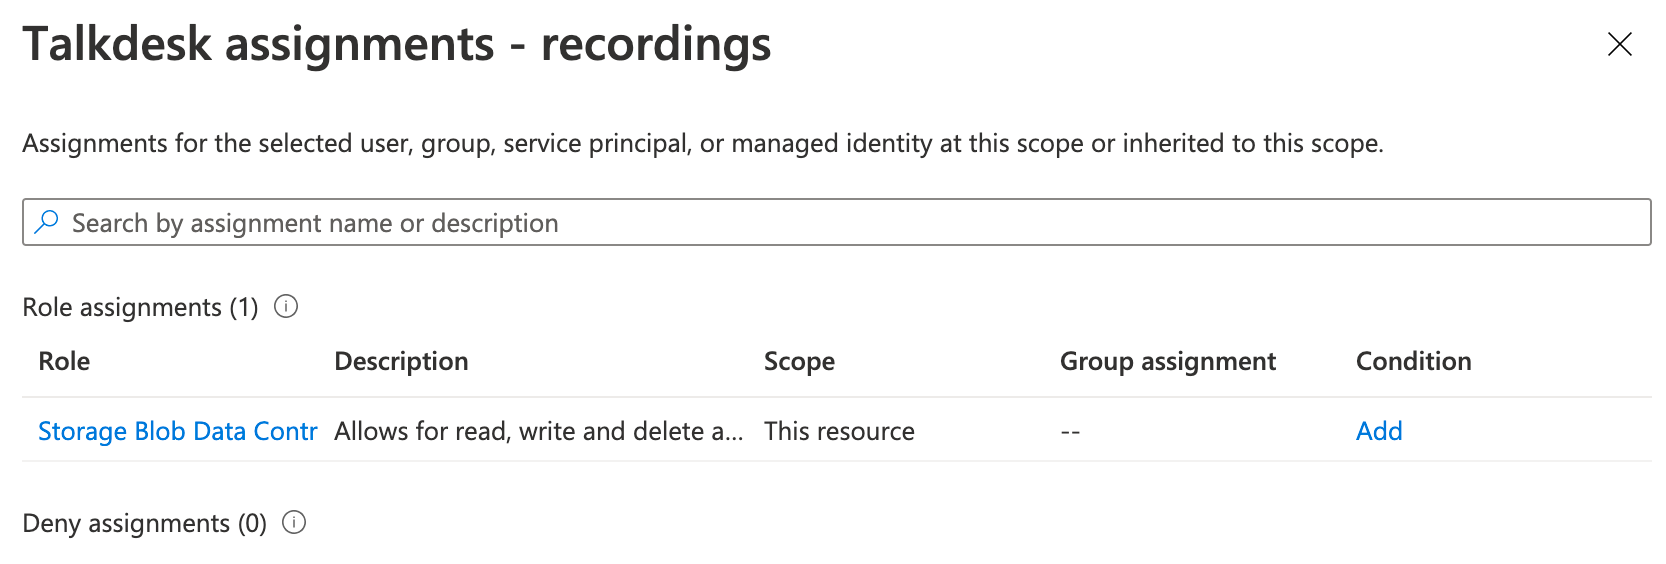
Task: Close the Talkdesk assignments panel
Action: click(x=1619, y=44)
